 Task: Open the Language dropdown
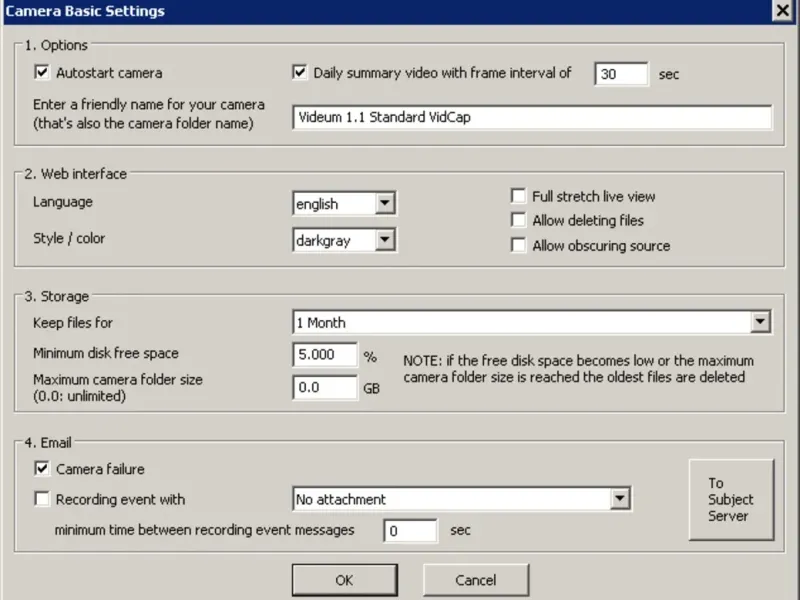click(386, 204)
